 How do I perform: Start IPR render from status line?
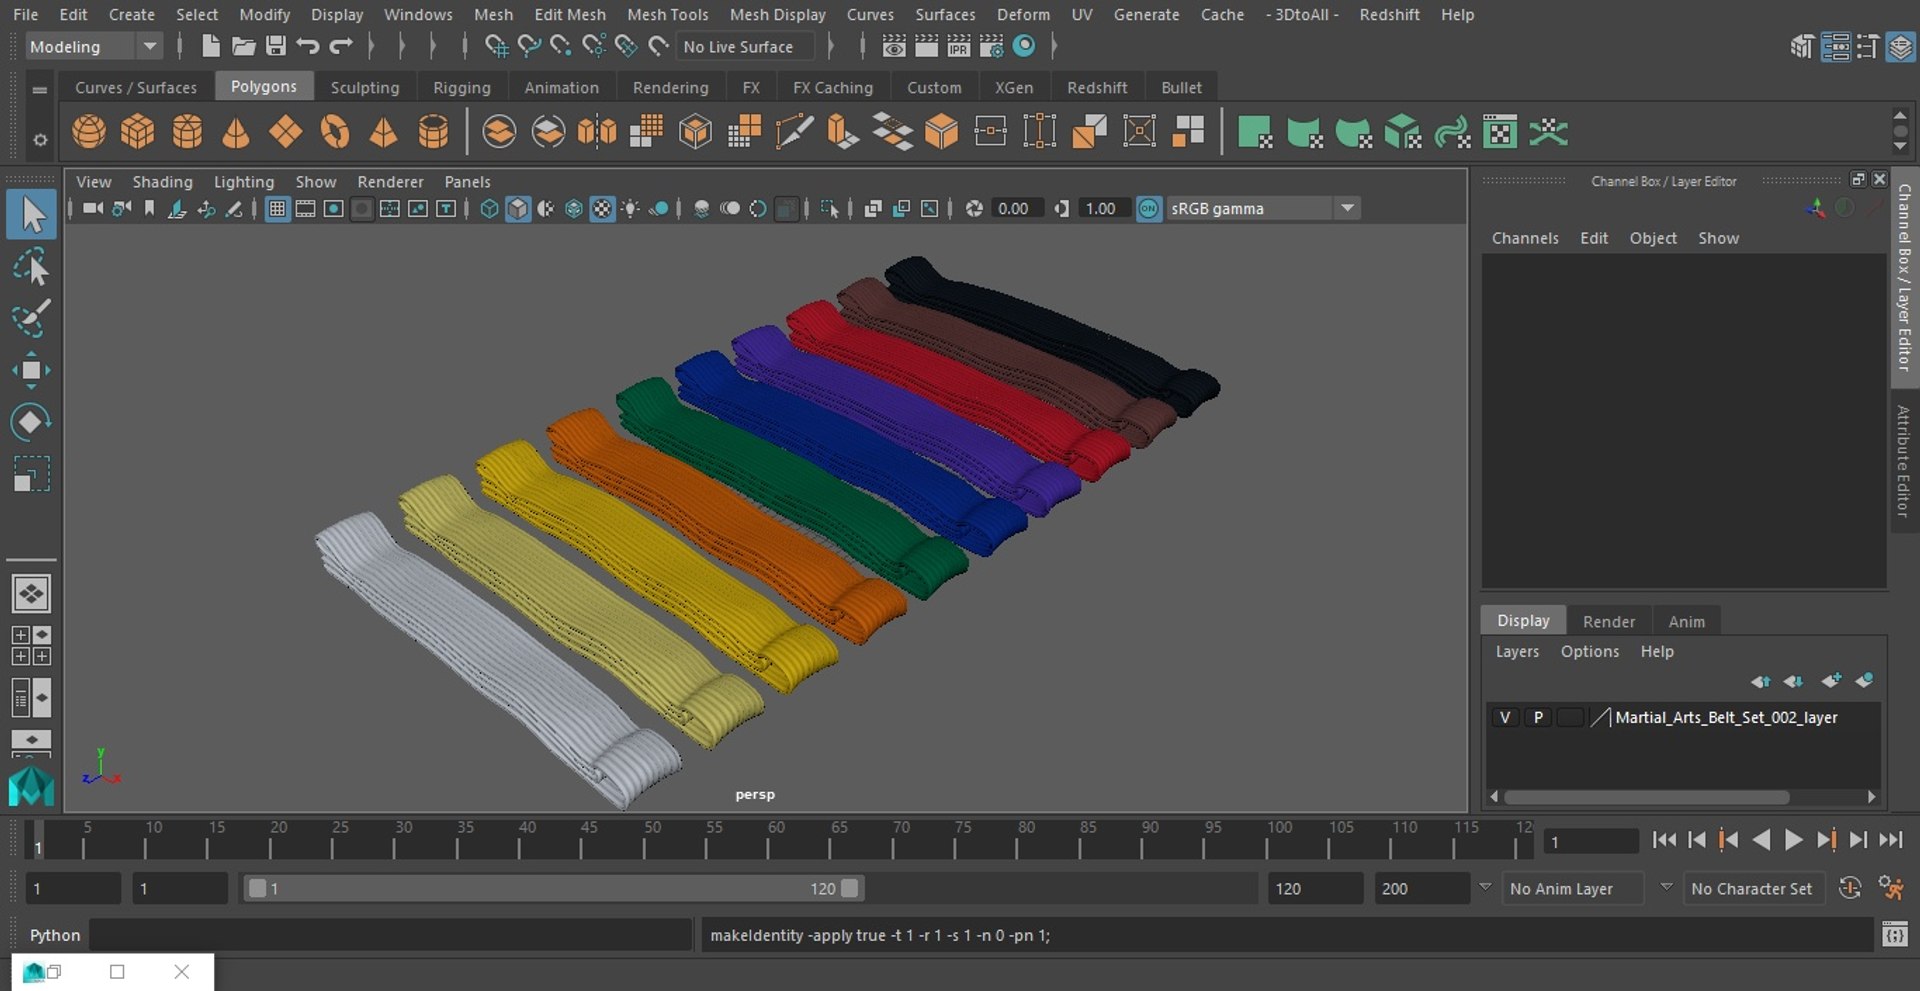coord(959,46)
